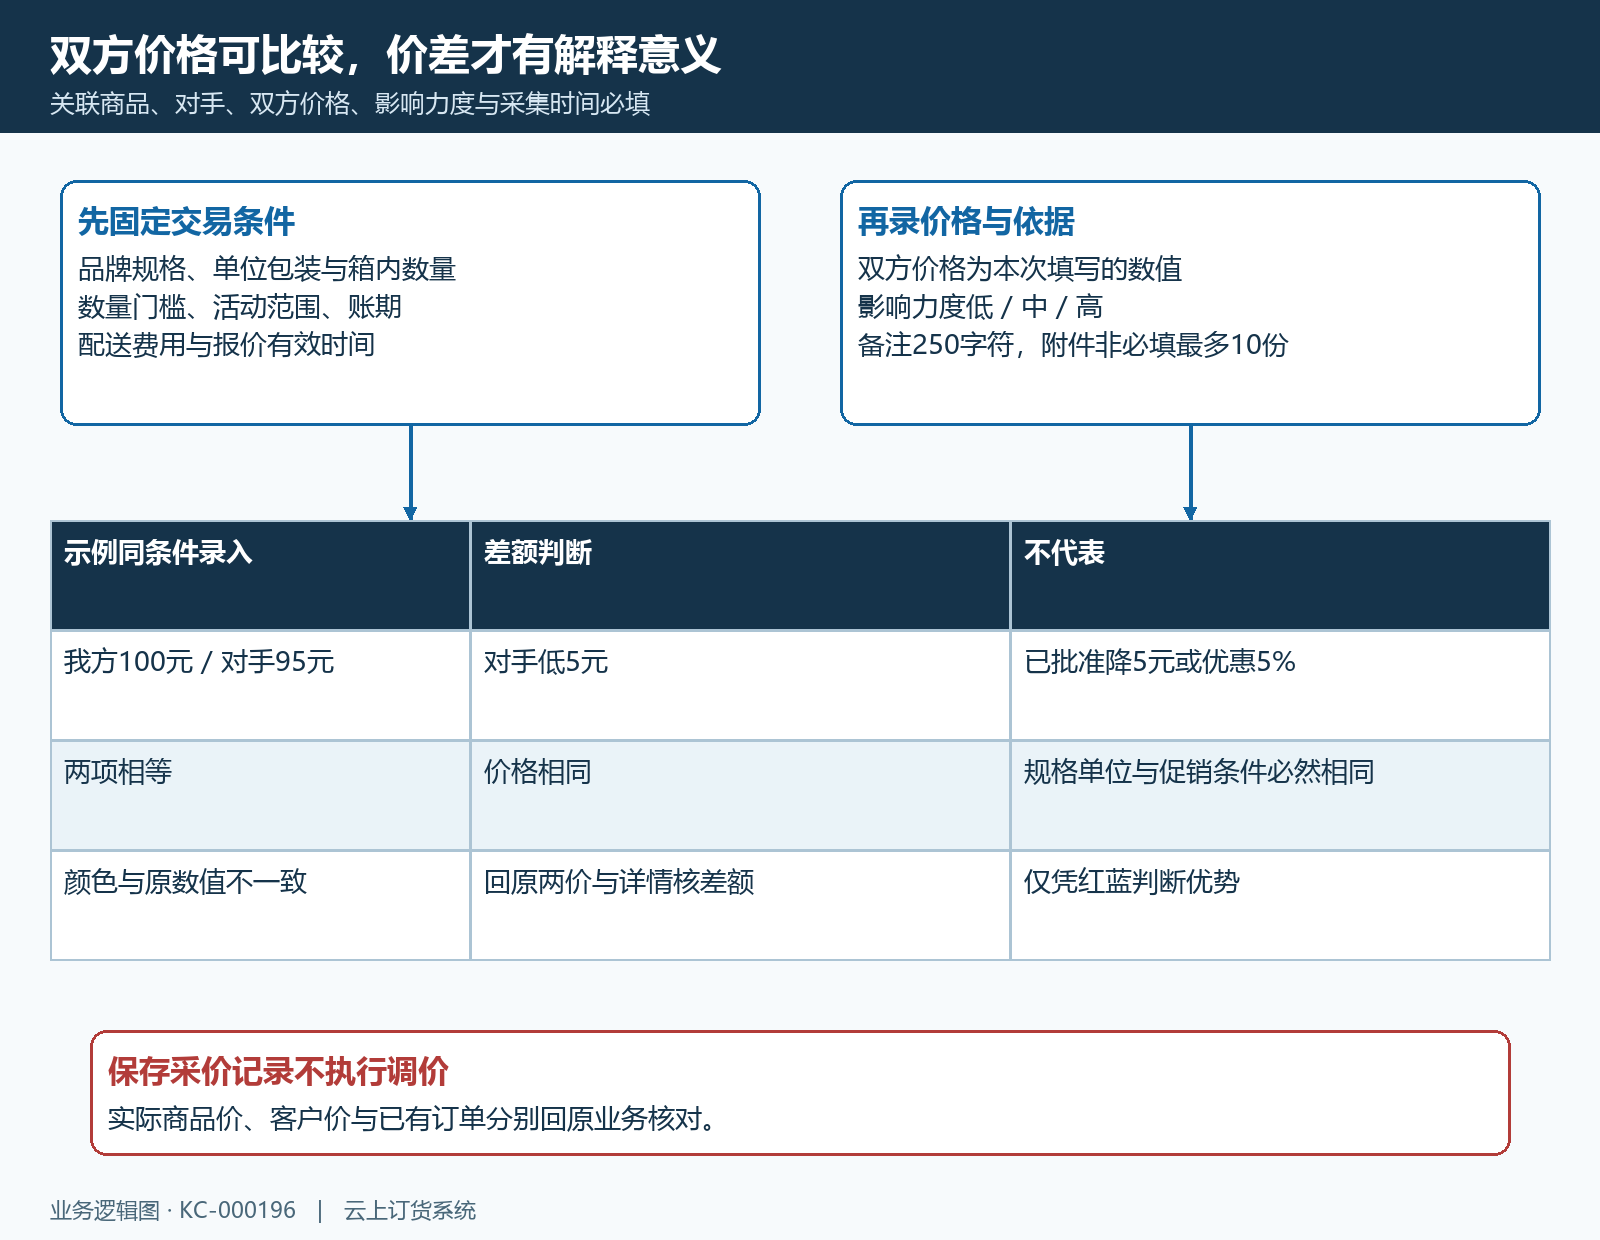Select subtitle 关联商品、对手、双方价格、影响力度与采集时间必填
The image size is (1600, 1240).
pyautogui.click(x=350, y=104)
